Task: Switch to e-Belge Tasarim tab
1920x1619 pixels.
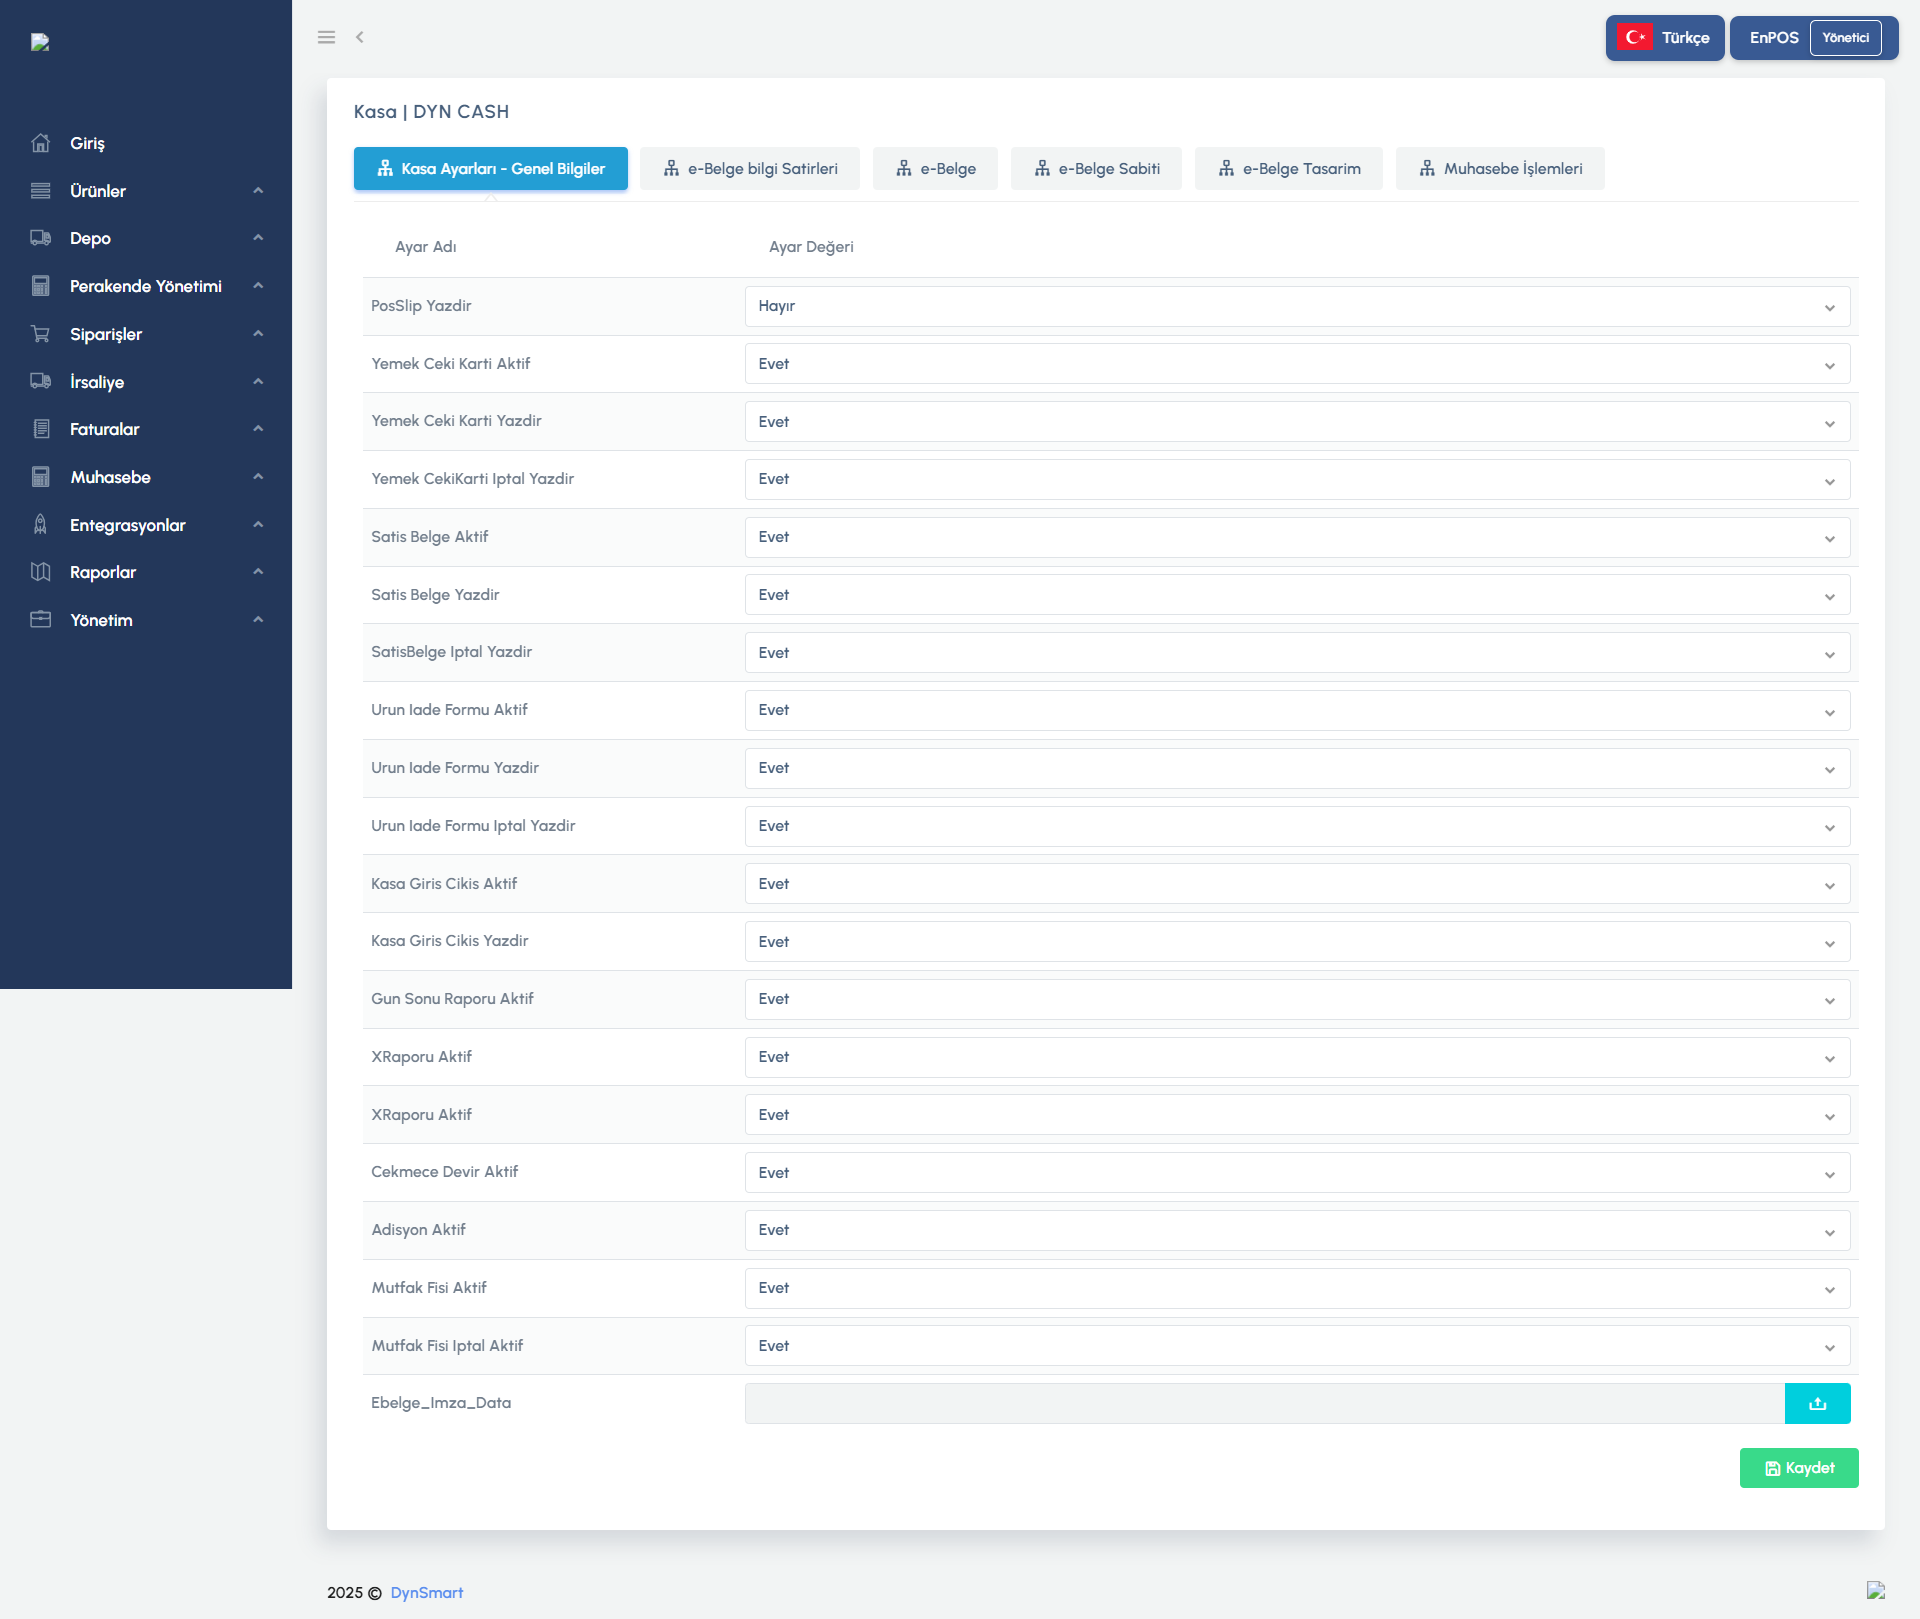Action: (x=1288, y=169)
